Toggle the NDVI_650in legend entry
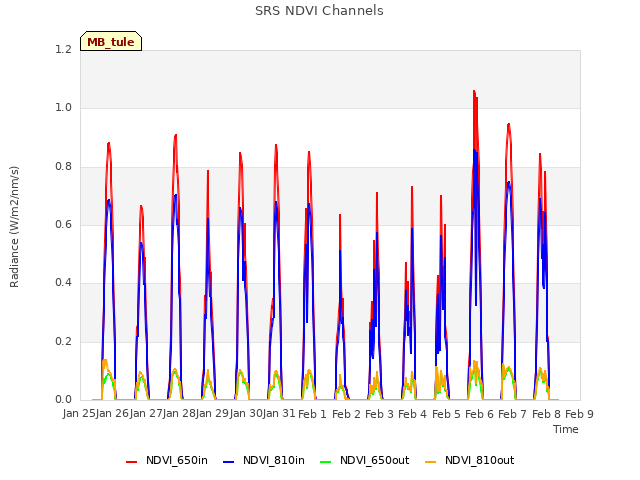 (167, 461)
